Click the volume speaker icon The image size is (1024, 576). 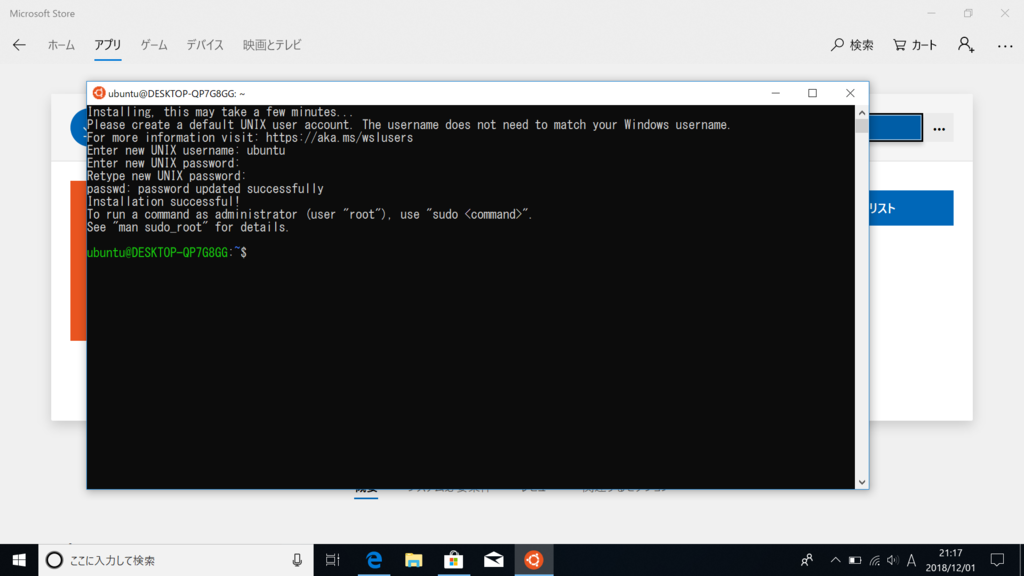tap(893, 560)
